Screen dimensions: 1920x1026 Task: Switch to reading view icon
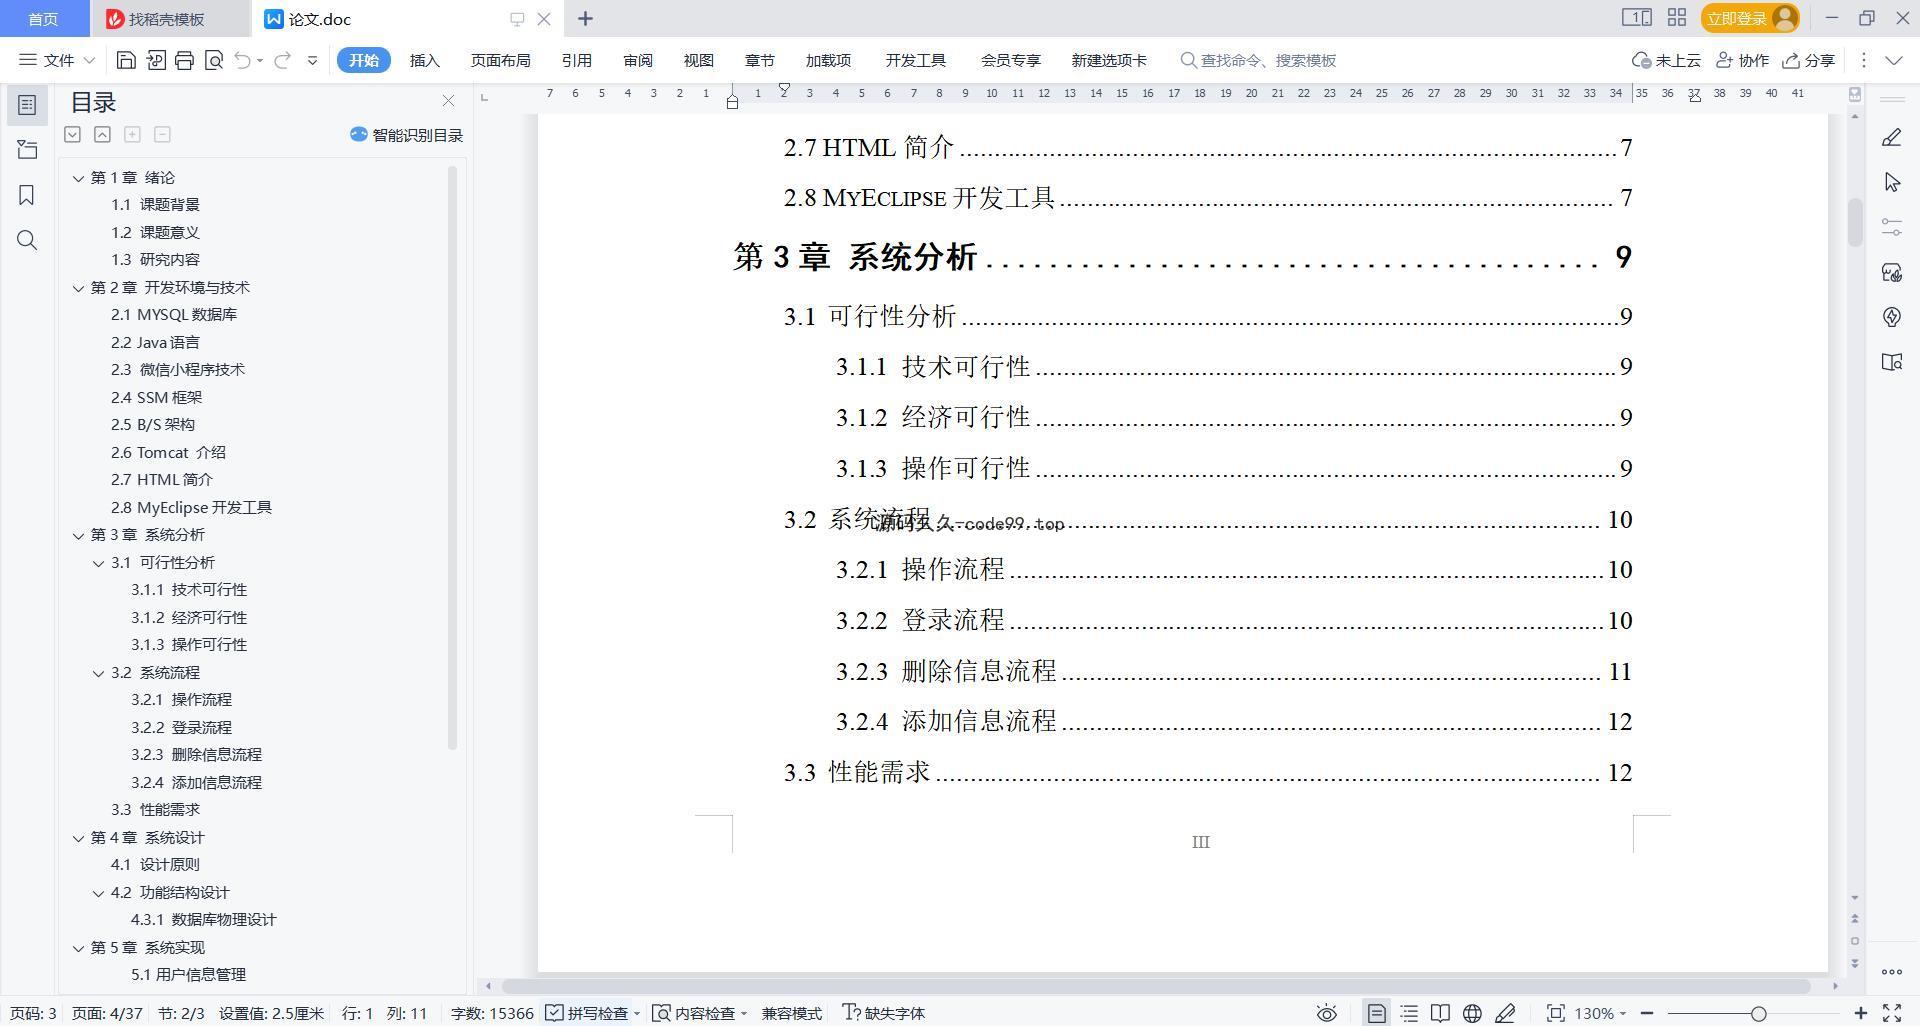click(x=1440, y=1013)
